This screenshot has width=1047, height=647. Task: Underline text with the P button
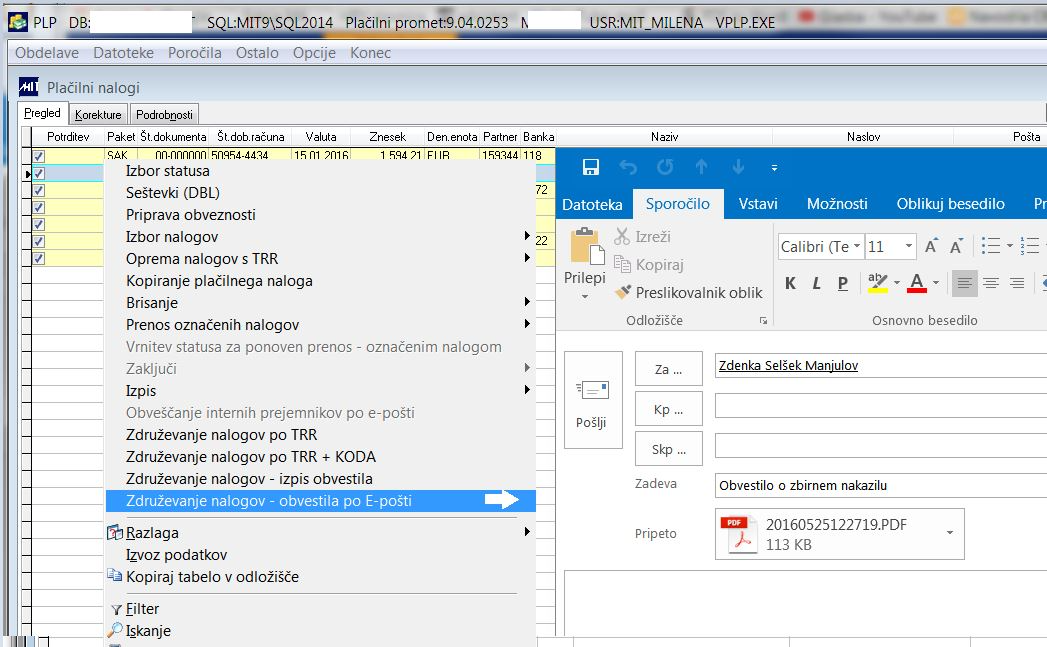(843, 283)
